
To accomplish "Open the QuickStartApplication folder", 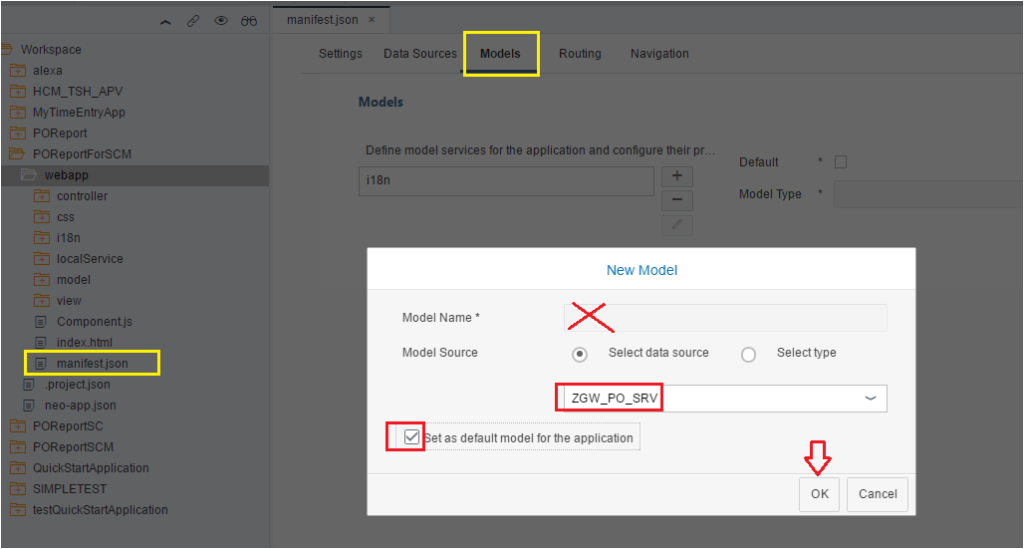I will [x=91, y=468].
